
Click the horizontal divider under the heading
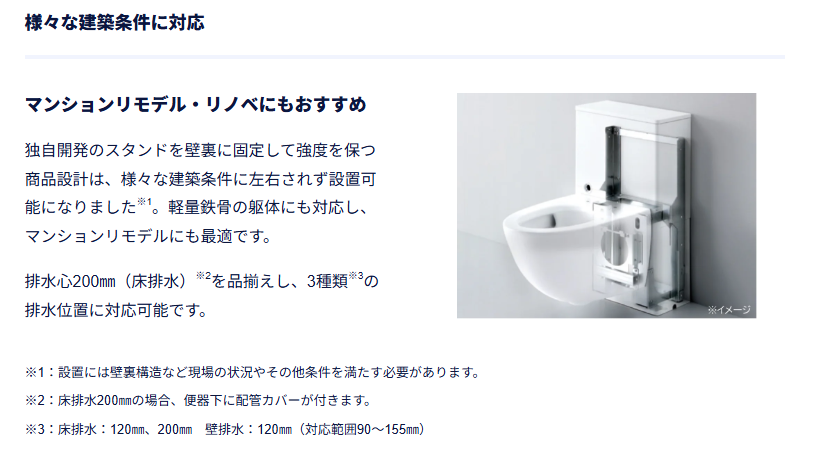[x=405, y=57]
